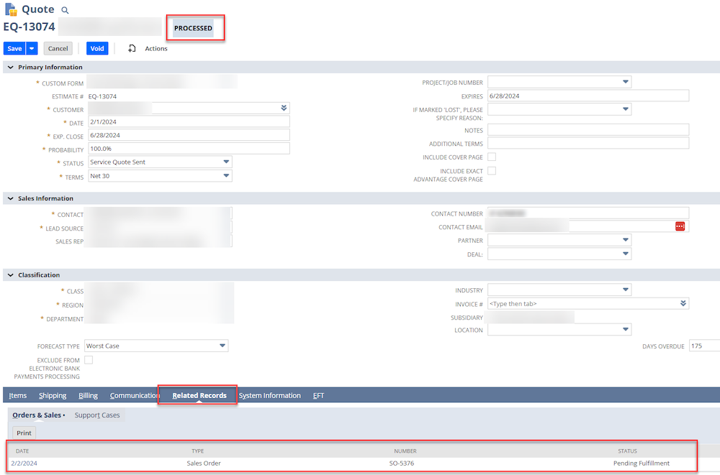
Task: Collapse the Primary Information section
Action: 10,67
